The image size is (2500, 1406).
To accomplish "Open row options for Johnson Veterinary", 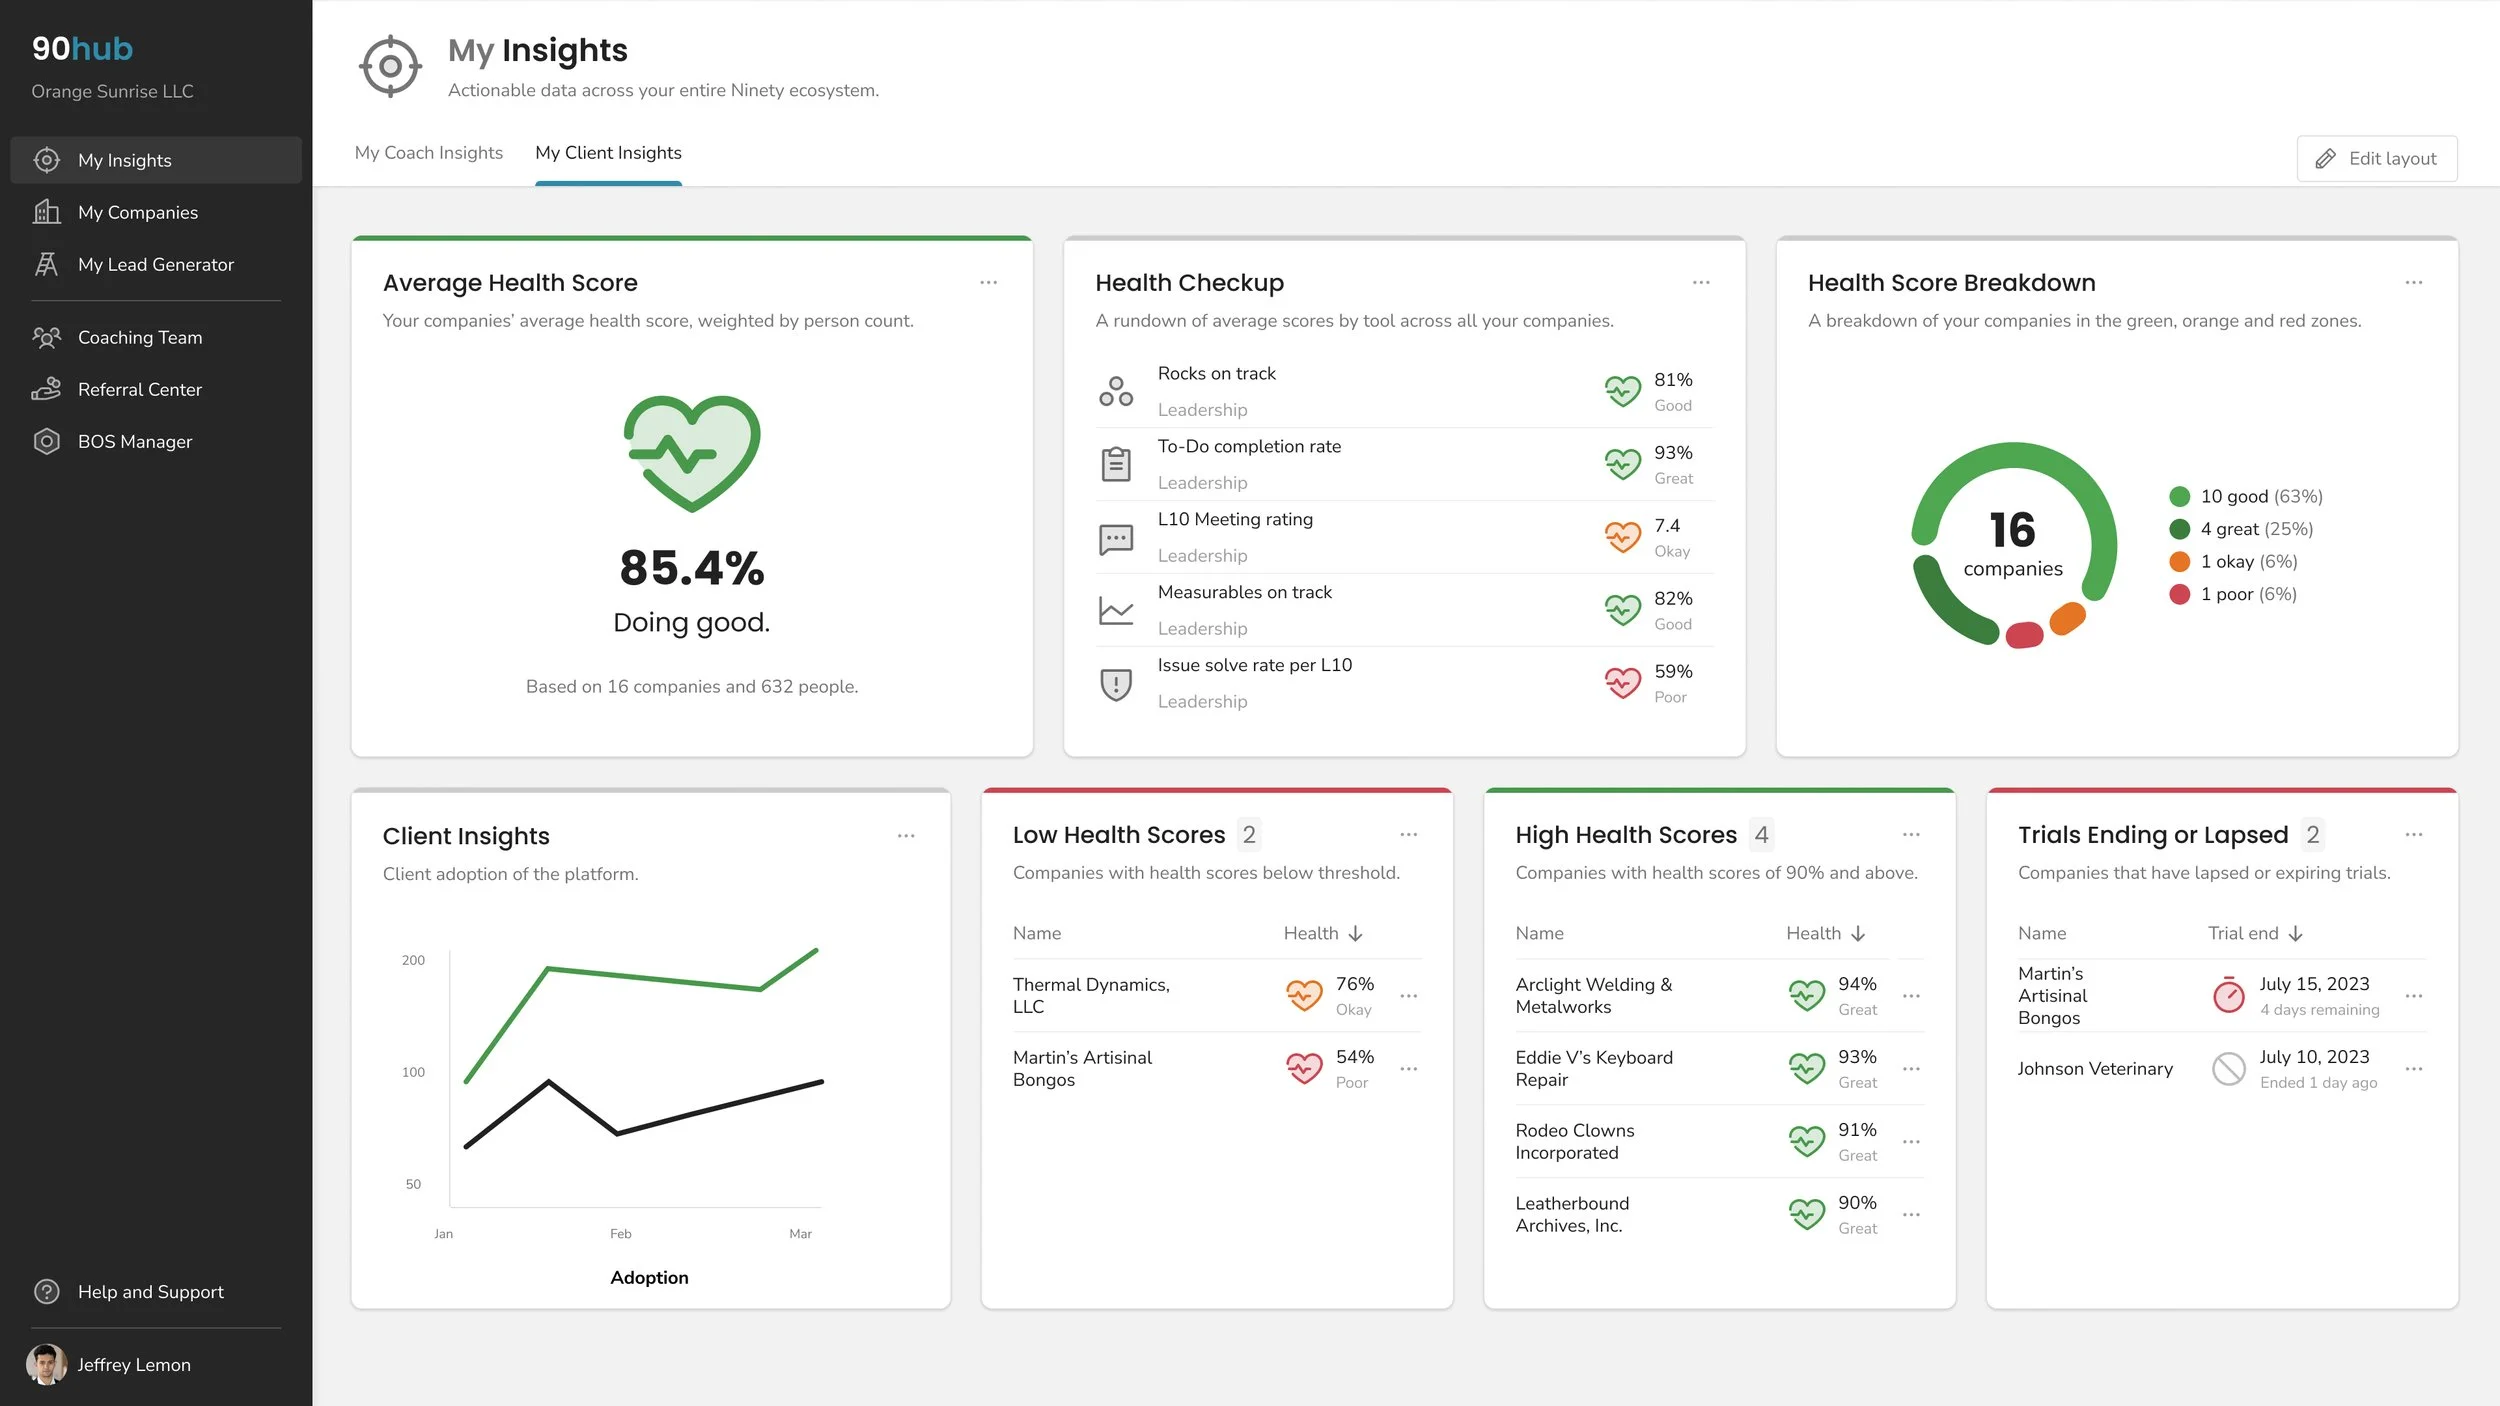I will pos(2414,1069).
